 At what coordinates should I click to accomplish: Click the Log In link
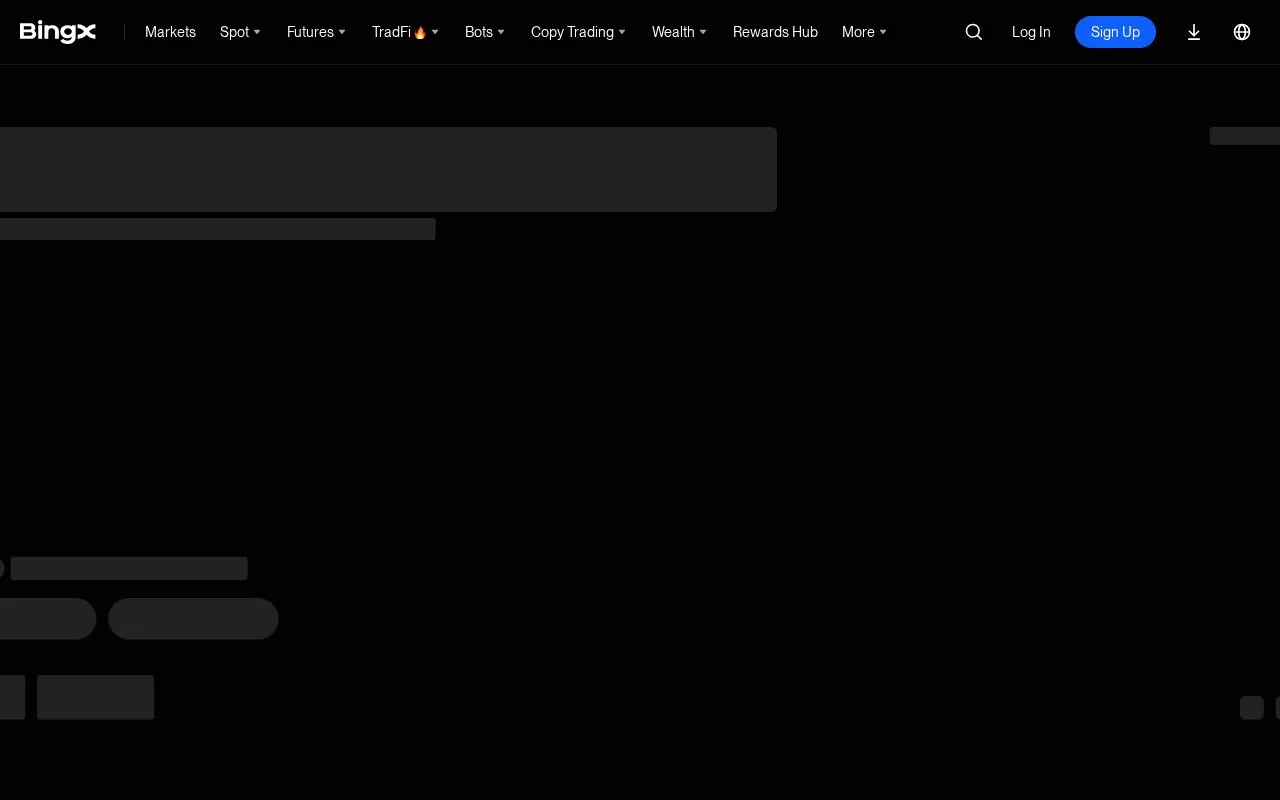[x=1031, y=32]
